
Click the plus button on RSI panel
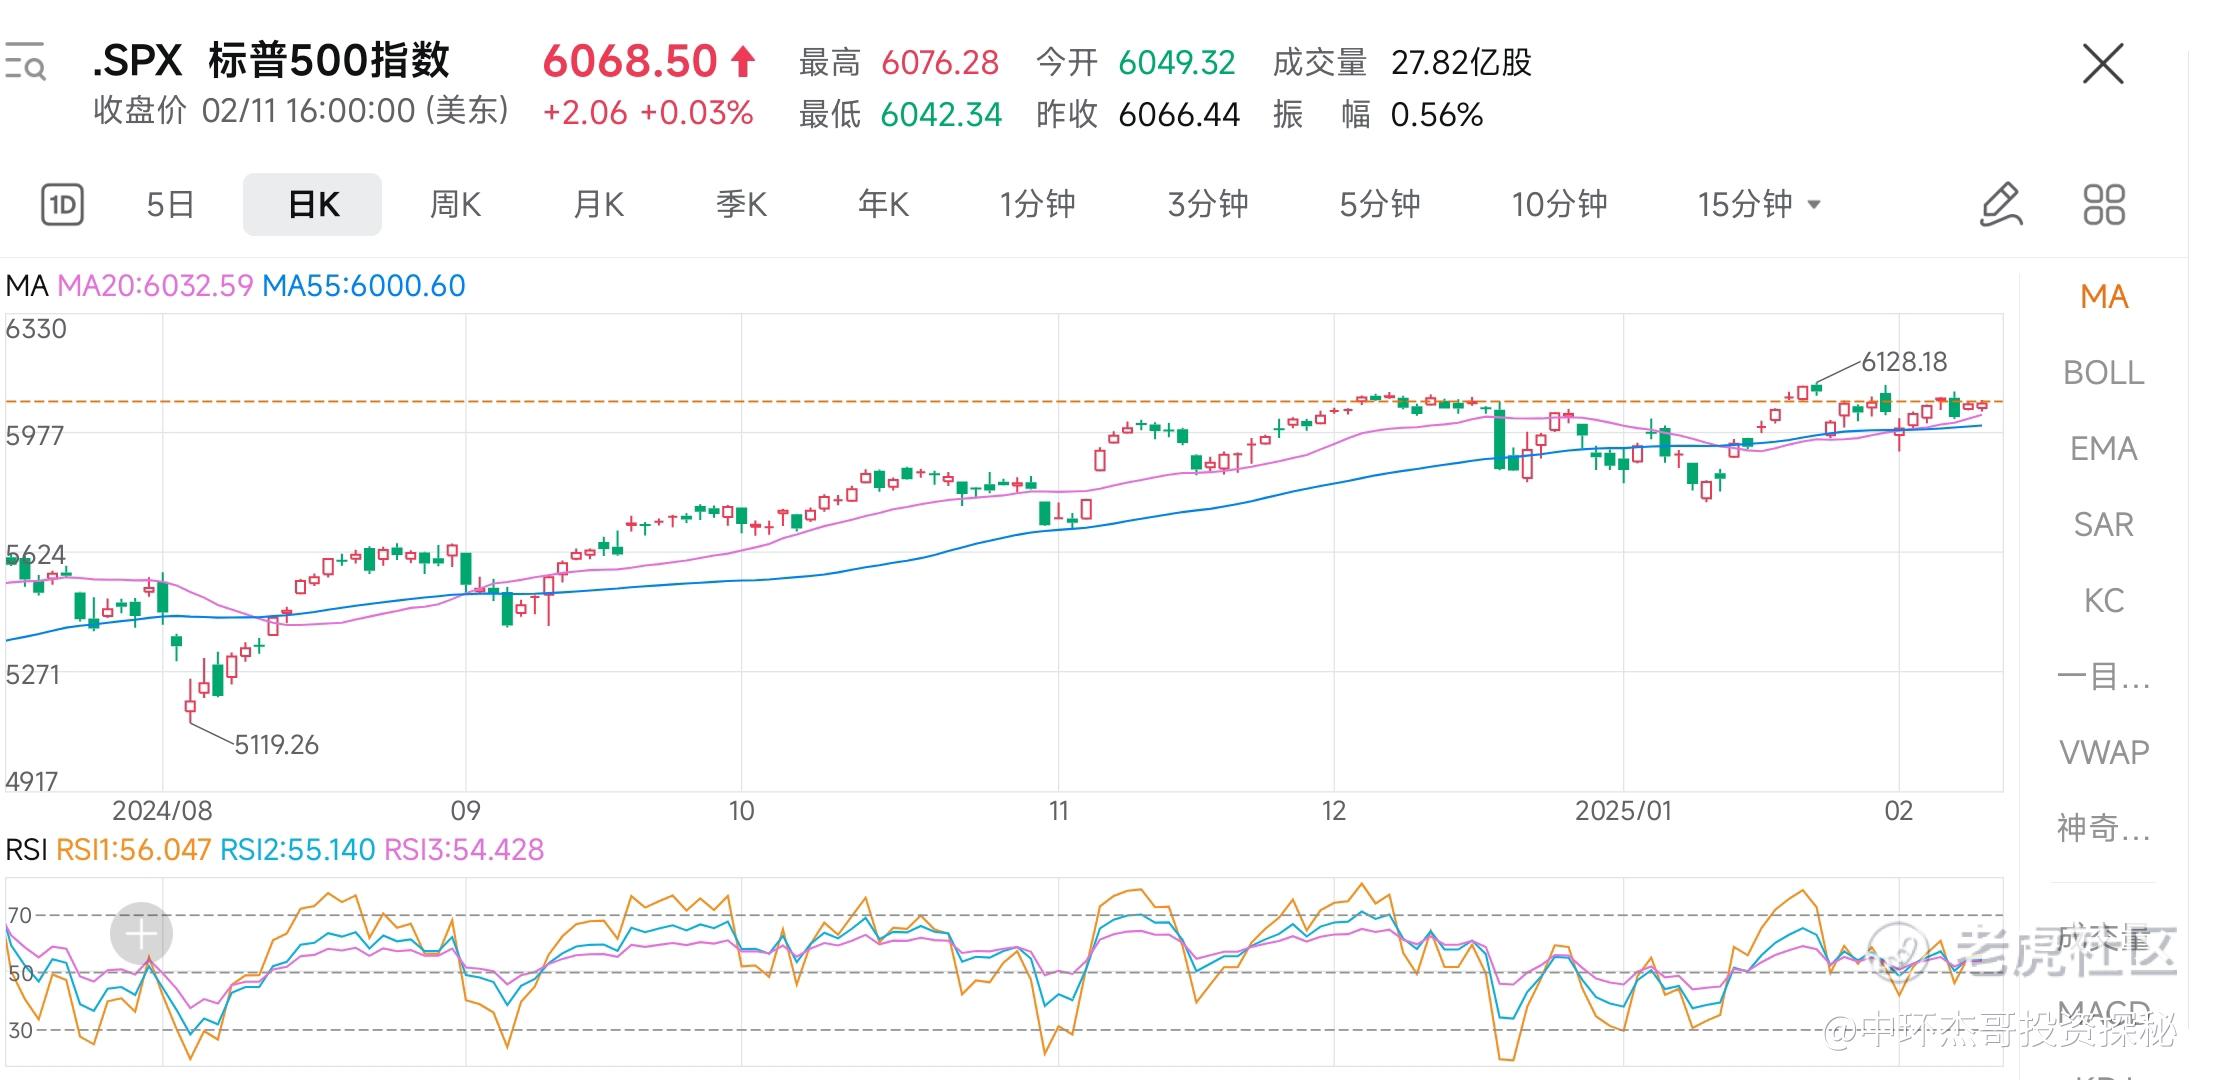[141, 934]
